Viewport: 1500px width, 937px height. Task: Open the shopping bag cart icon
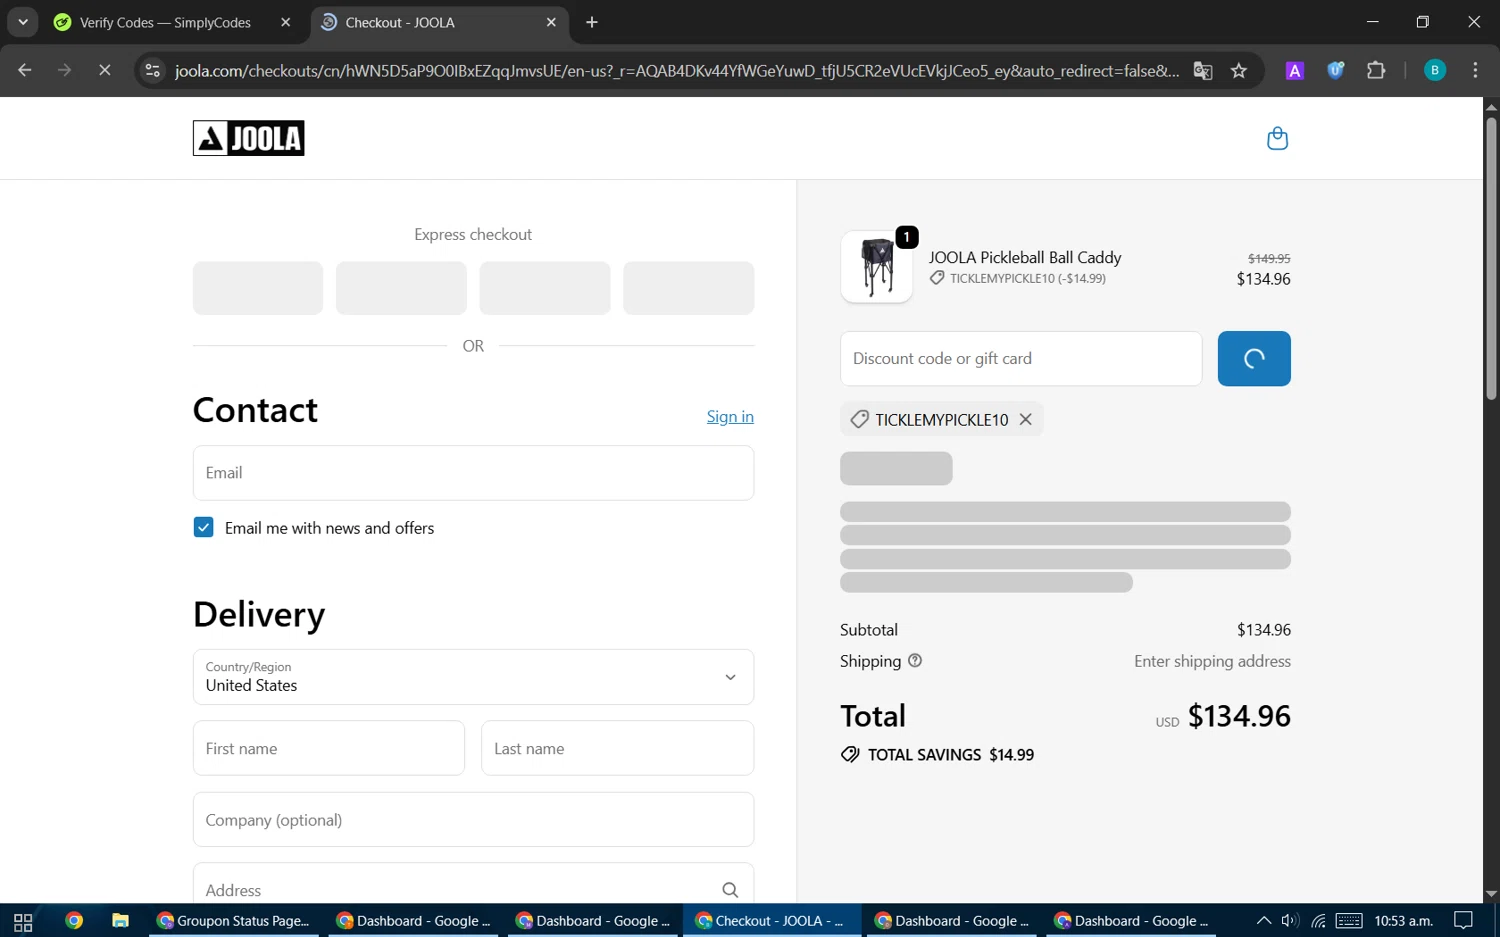click(x=1277, y=138)
